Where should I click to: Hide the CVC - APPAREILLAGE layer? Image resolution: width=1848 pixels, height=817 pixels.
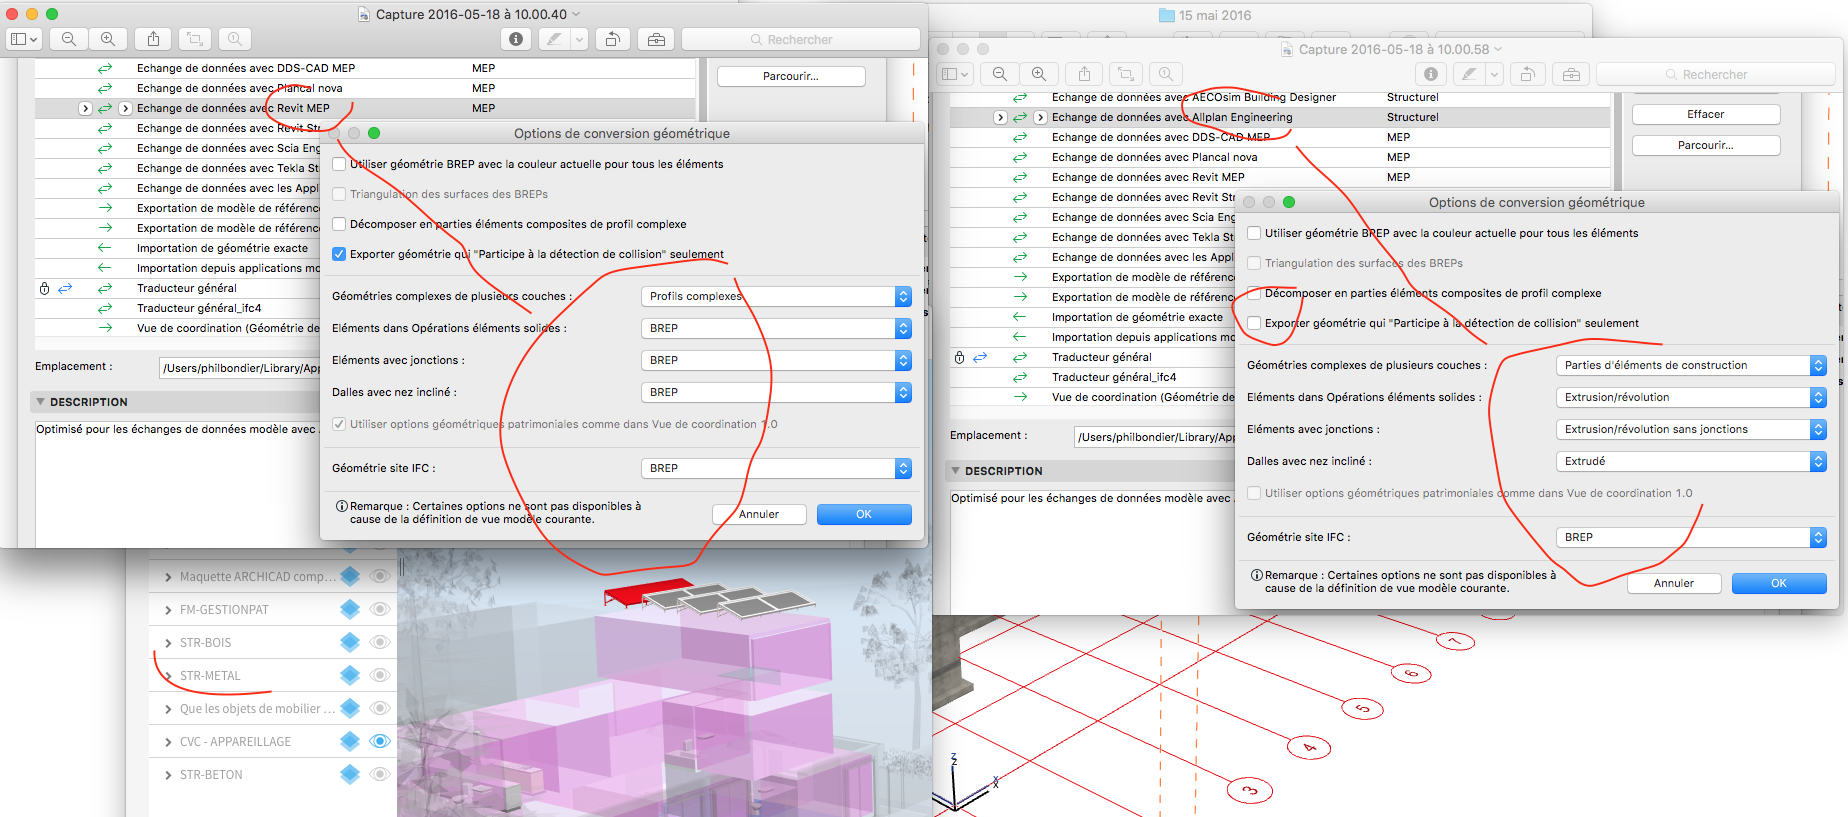pyautogui.click(x=379, y=741)
